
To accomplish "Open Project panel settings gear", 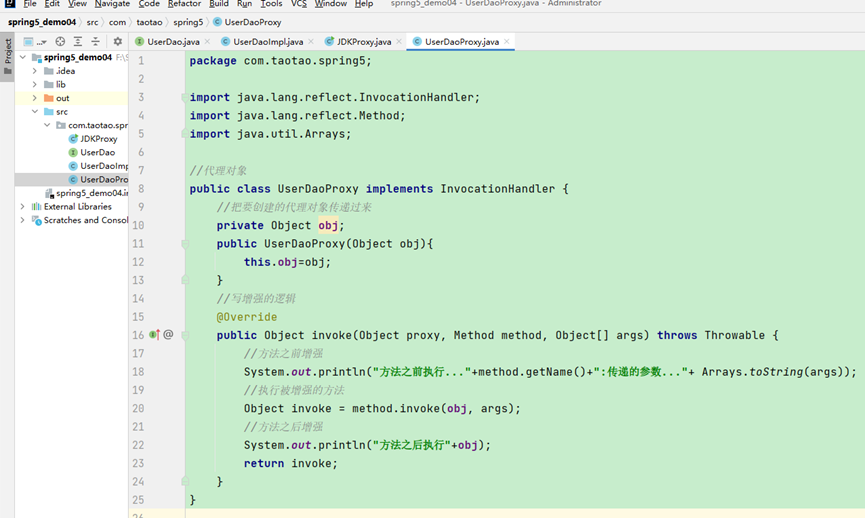I will point(118,41).
